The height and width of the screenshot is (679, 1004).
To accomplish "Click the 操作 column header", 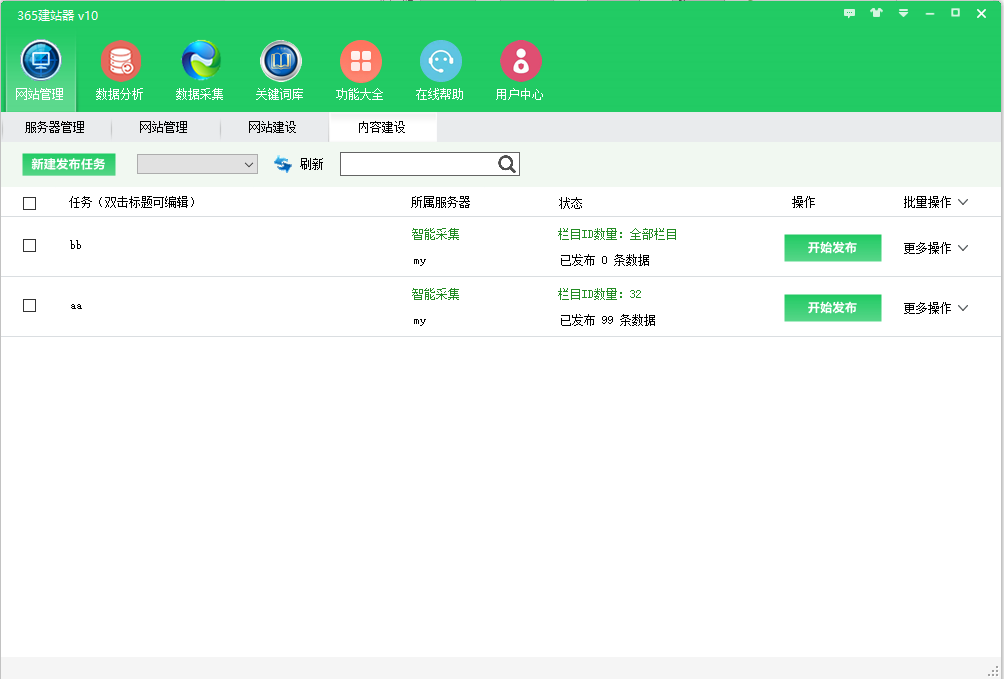I will point(804,202).
